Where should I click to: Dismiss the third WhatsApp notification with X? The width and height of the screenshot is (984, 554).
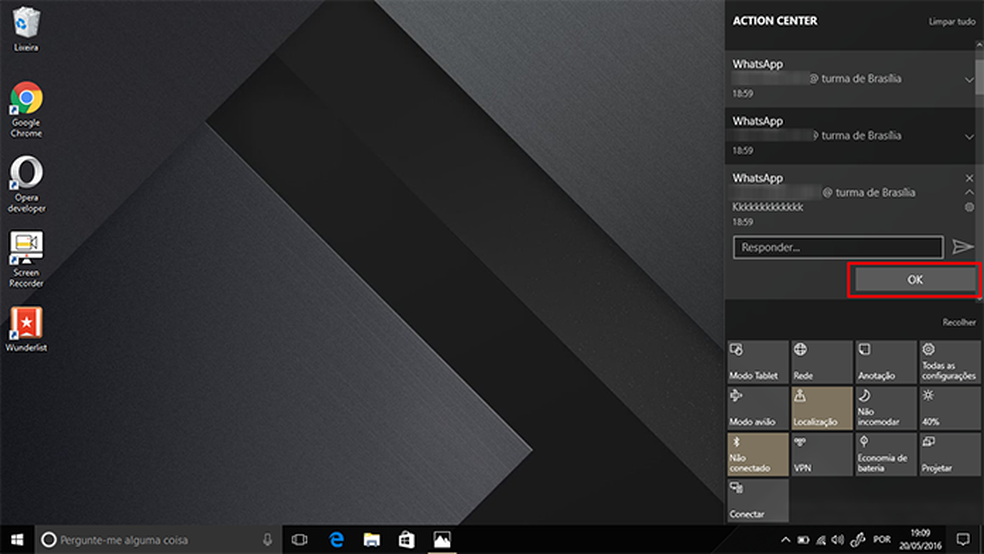(x=969, y=178)
